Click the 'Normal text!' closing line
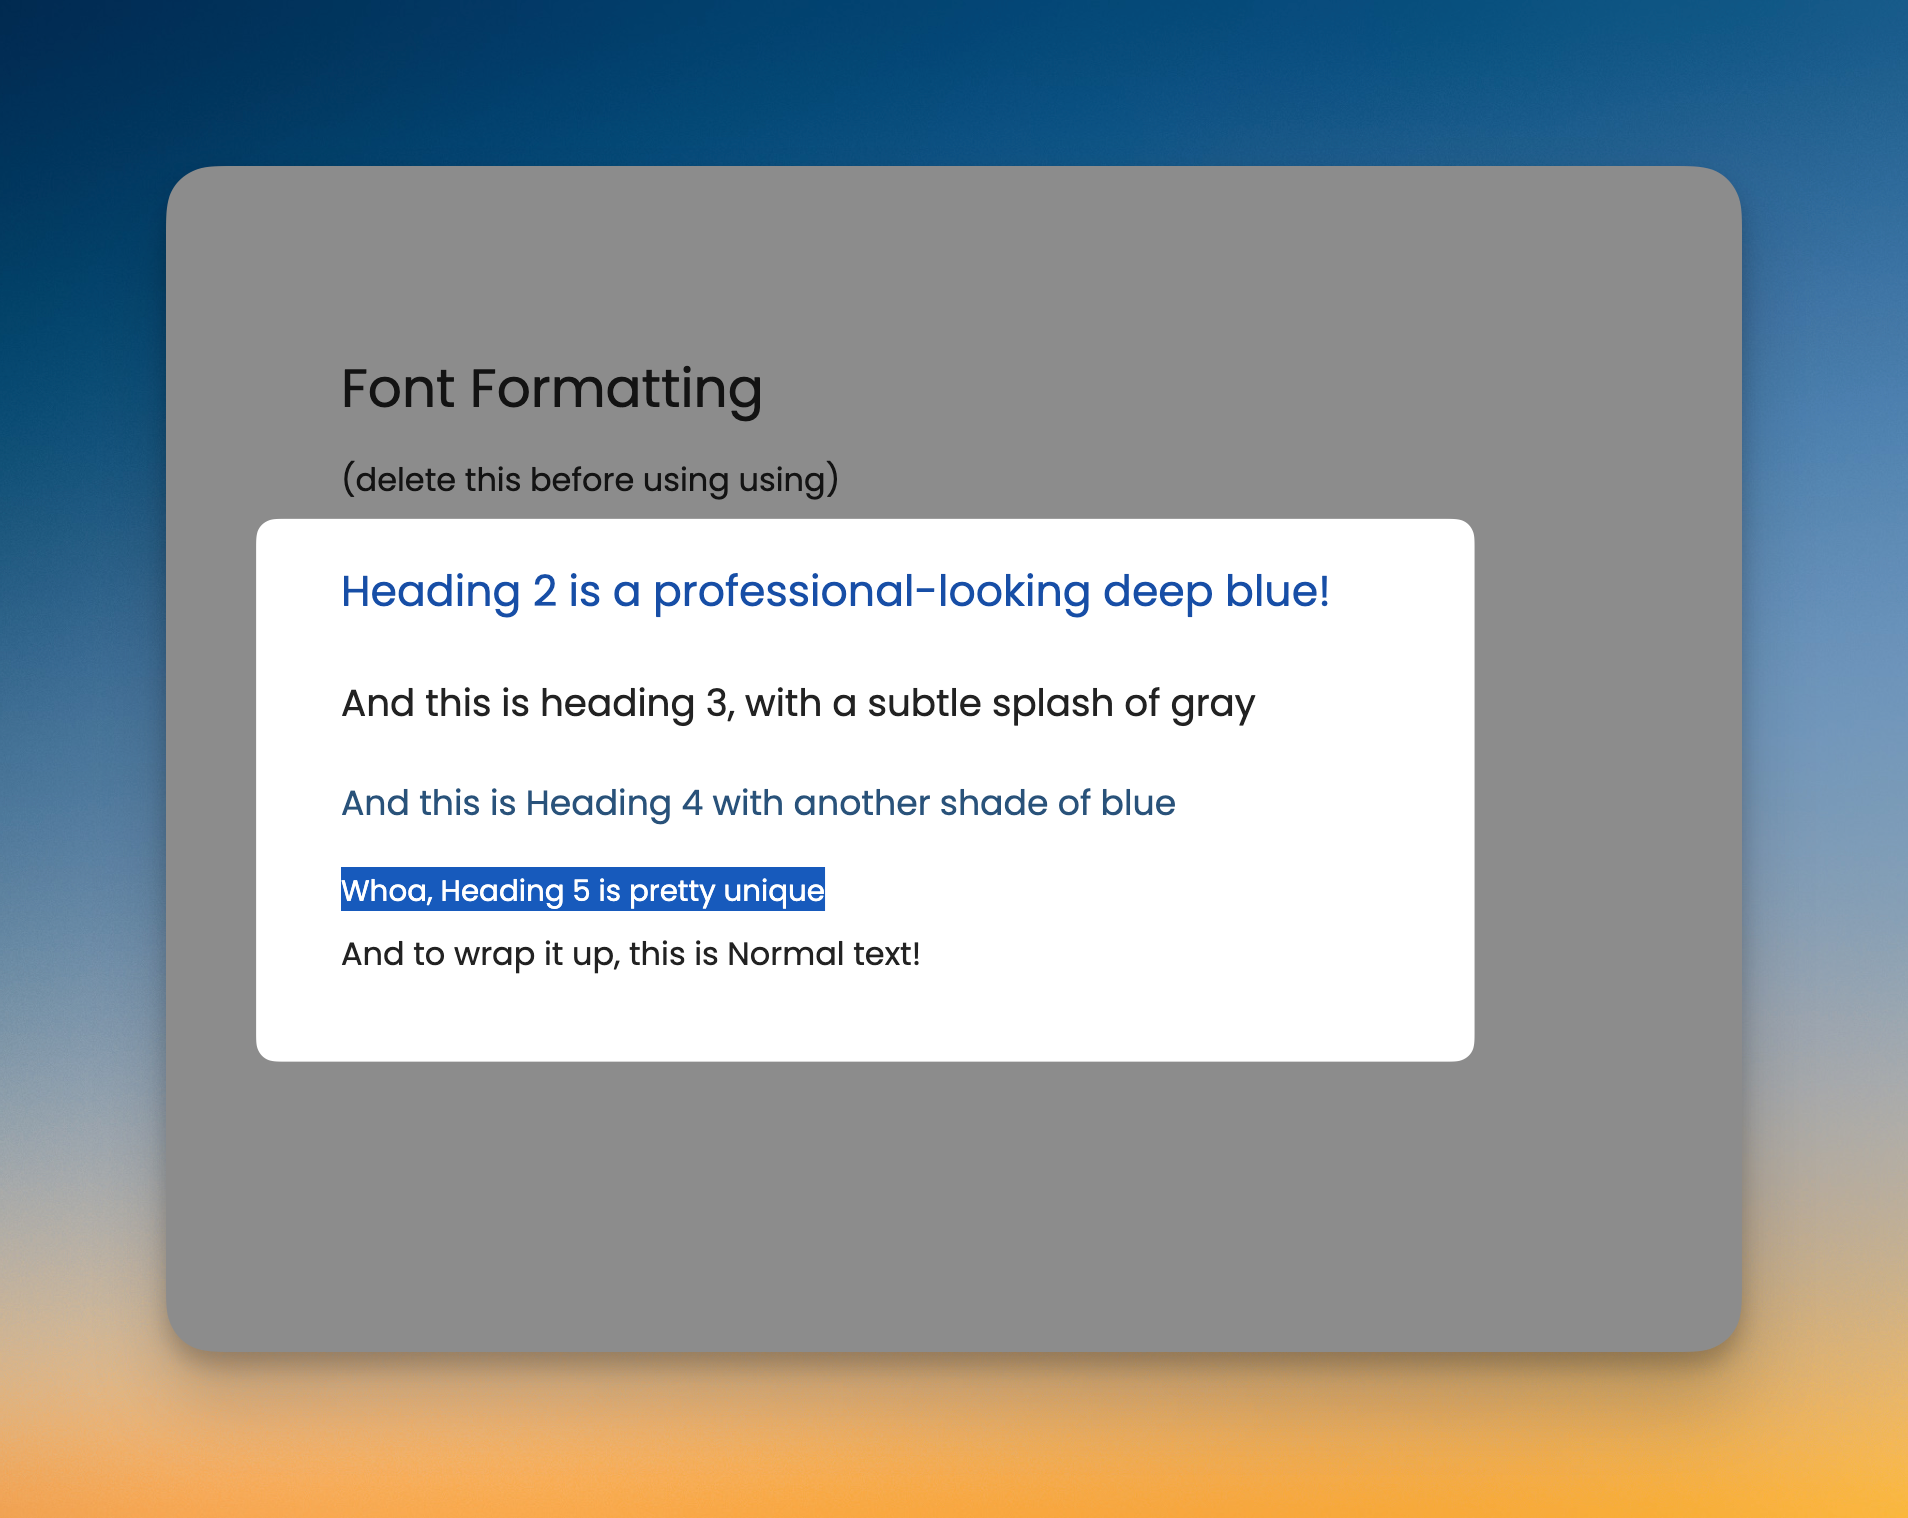 631,954
